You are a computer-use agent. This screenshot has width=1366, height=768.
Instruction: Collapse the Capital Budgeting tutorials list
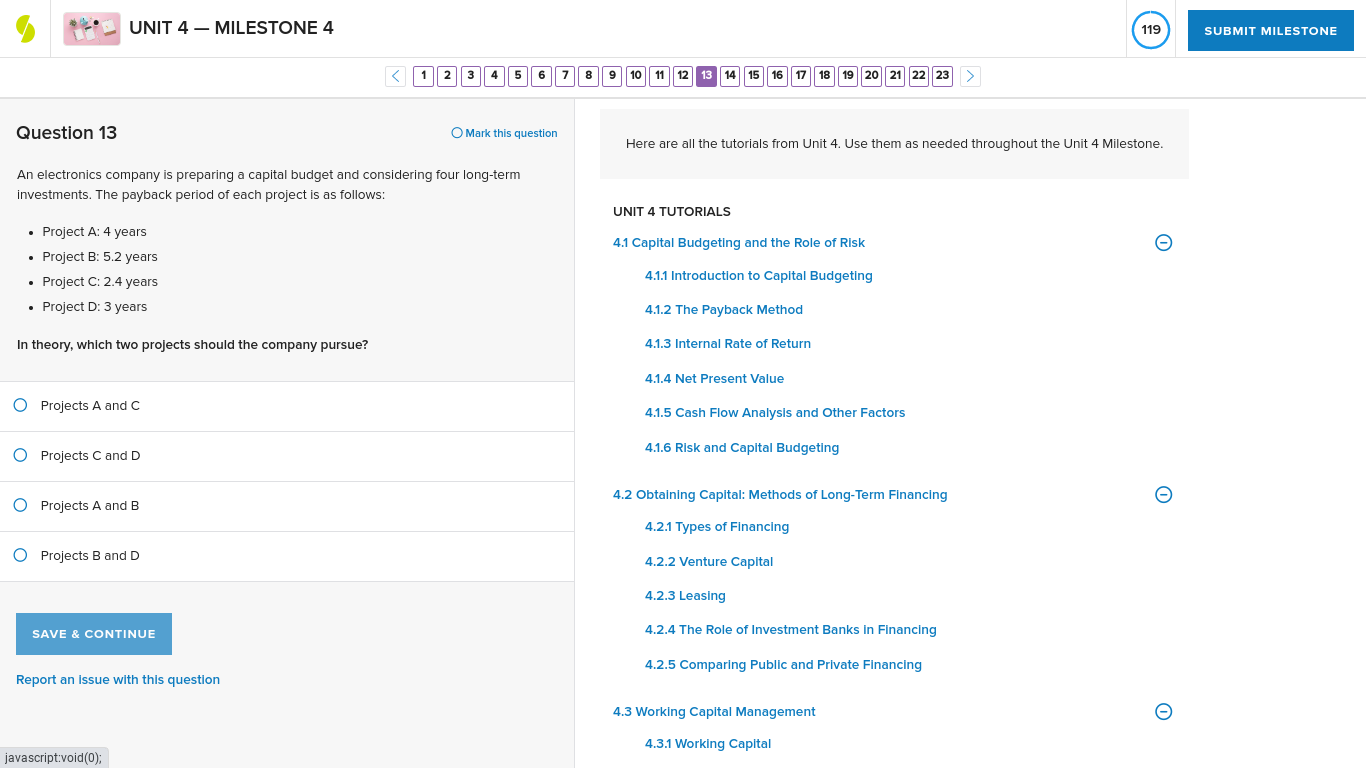[x=1163, y=242]
